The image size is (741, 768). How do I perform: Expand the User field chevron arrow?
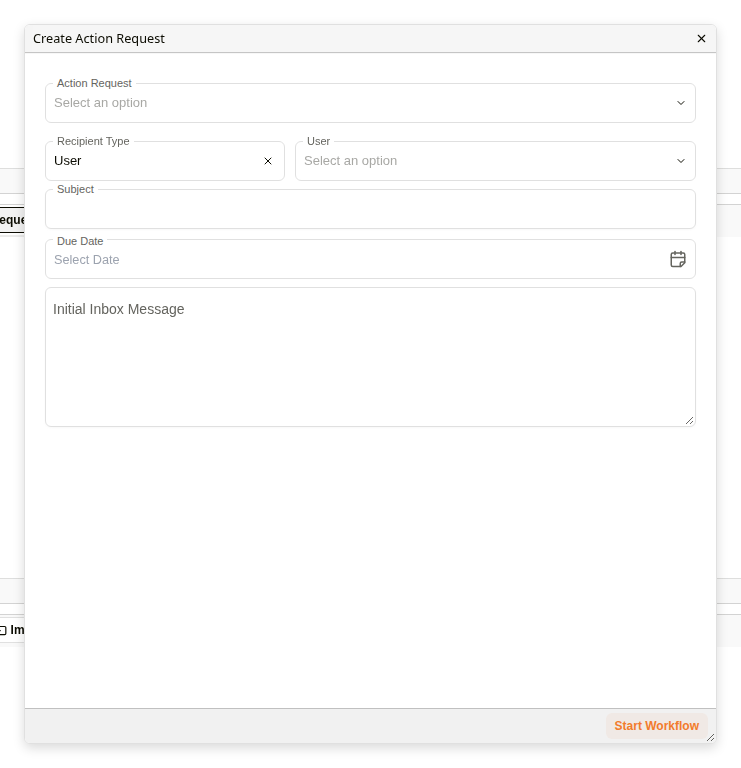681,161
